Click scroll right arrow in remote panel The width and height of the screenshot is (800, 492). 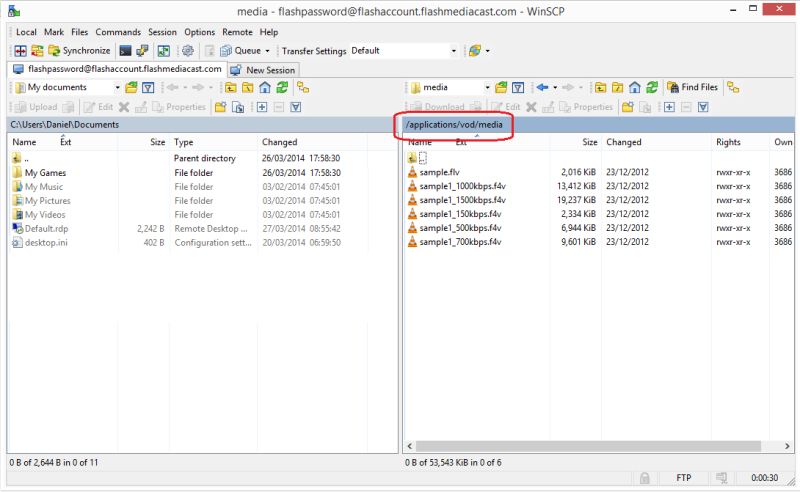[x=787, y=446]
